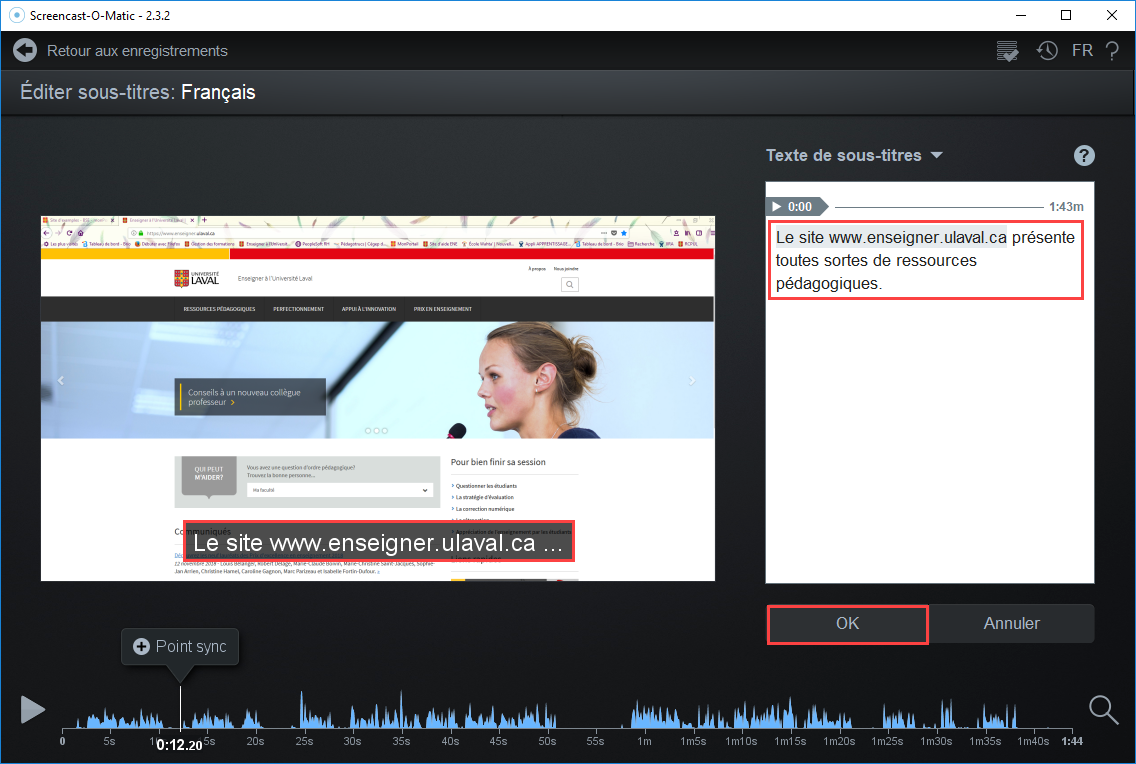Add a Point sync marker
This screenshot has width=1136, height=764.
coord(180,647)
